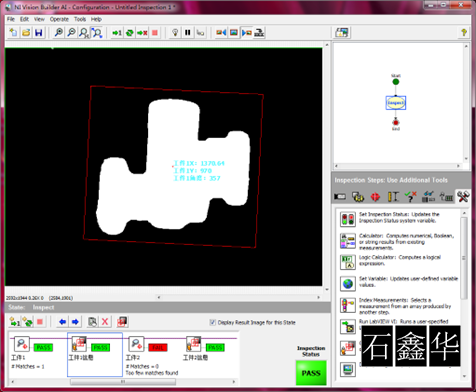Click the green PASS inspection status indicator
Screen dimensions: 476x392
pyautogui.click(x=311, y=373)
